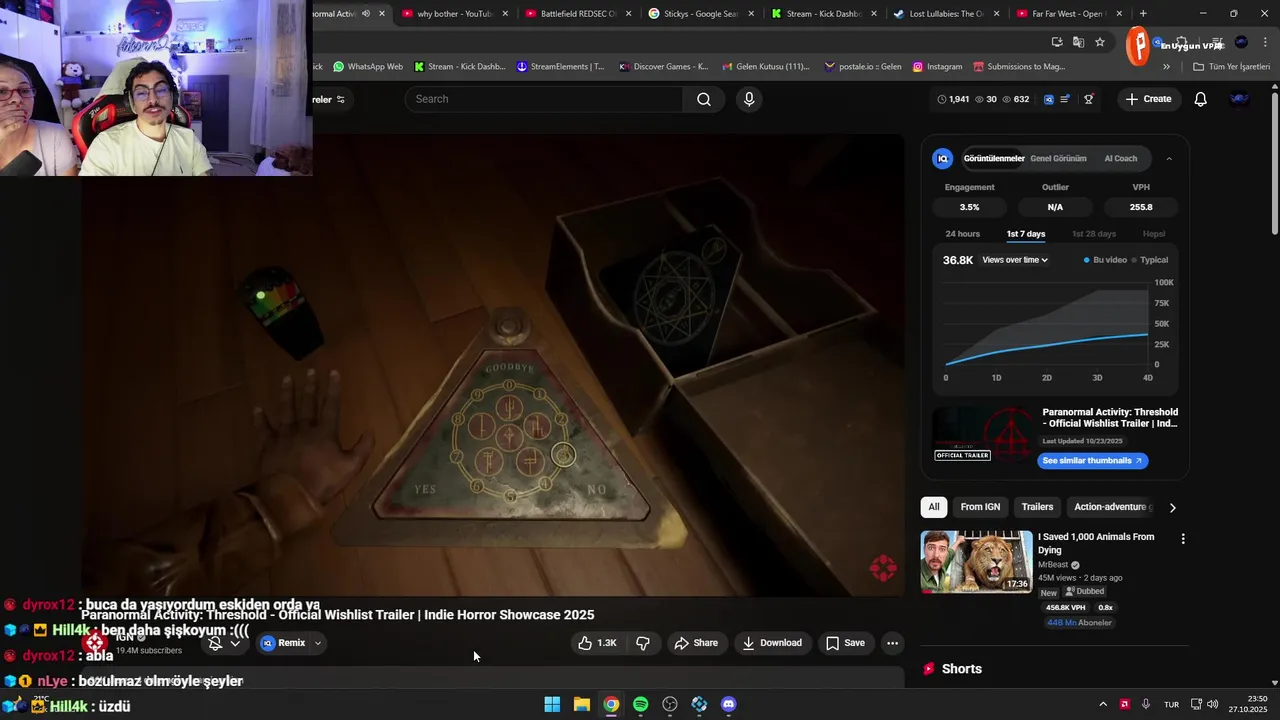Save the video to a playlist
Screen dimensions: 1280x720
click(x=846, y=643)
